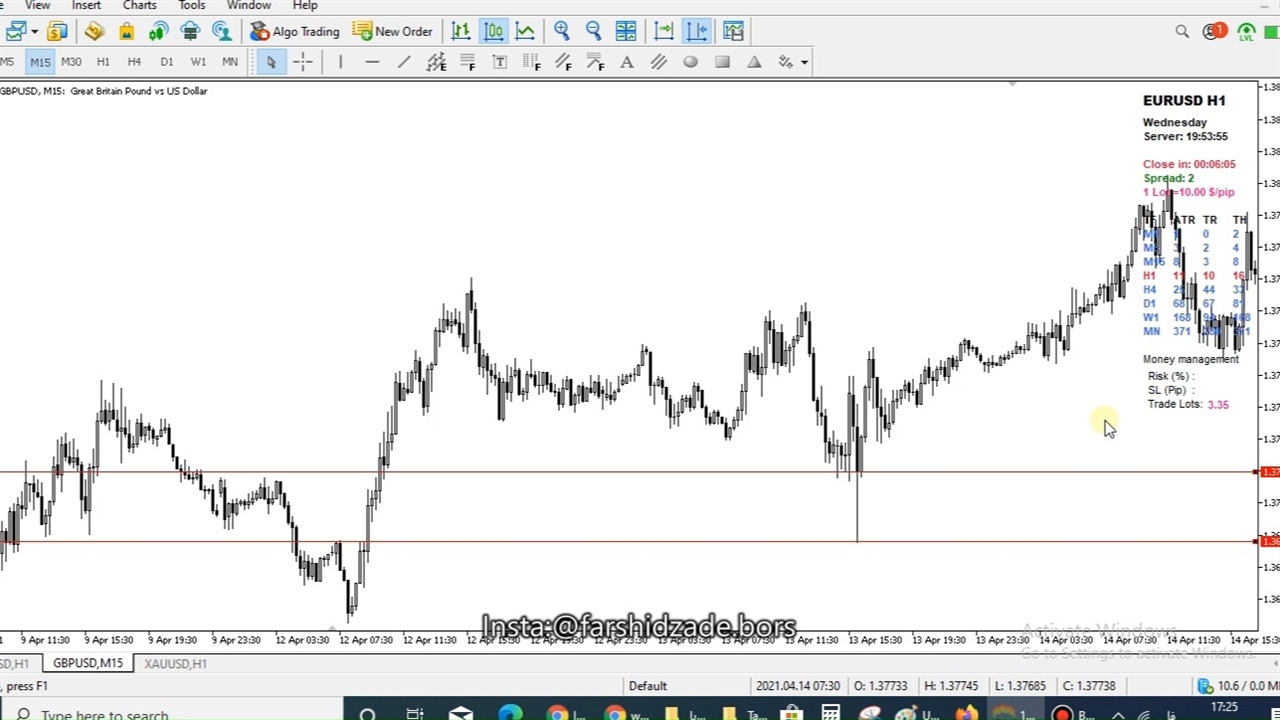Viewport: 1280px width, 720px height.
Task: Click the upper red horizontal price line
Action: point(600,472)
